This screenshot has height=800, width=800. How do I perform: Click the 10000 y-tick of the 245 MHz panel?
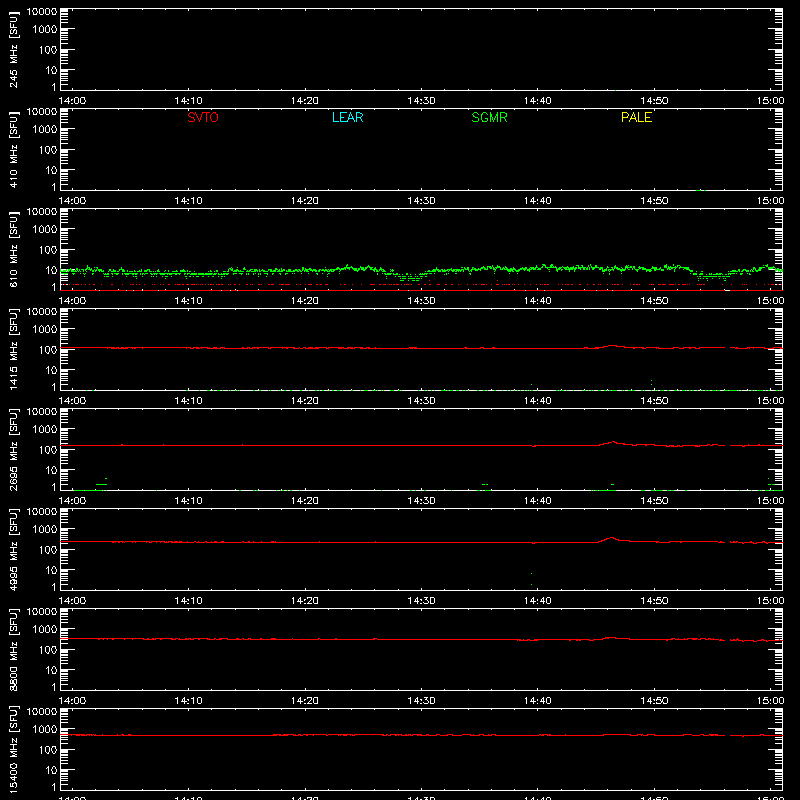coord(42,12)
